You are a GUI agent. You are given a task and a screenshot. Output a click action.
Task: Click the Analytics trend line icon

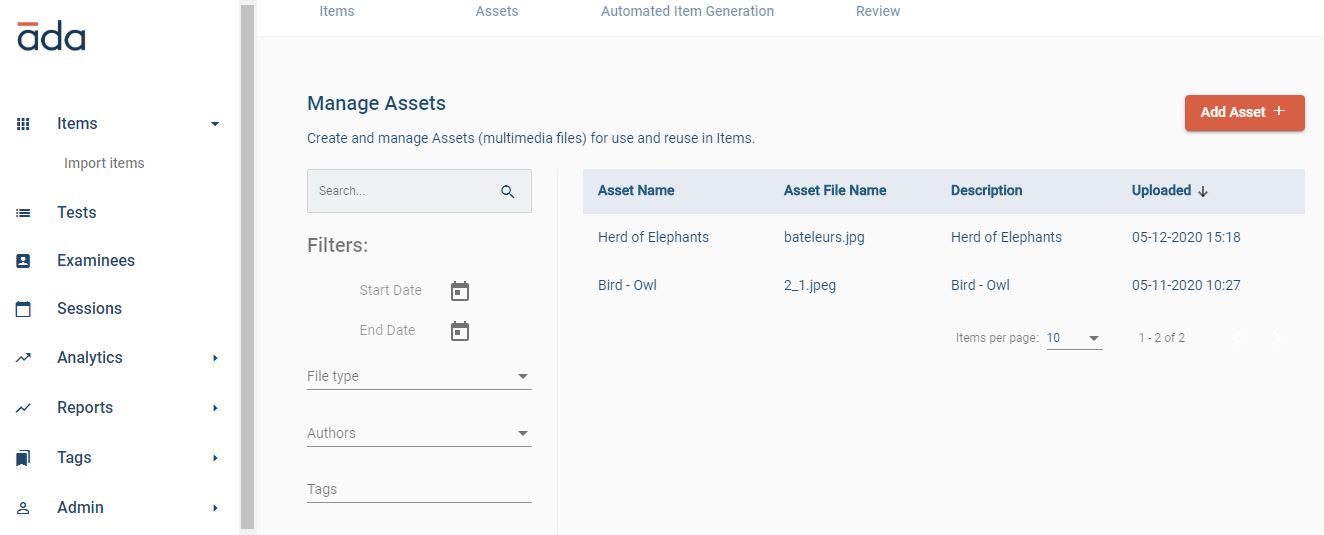click(x=24, y=358)
